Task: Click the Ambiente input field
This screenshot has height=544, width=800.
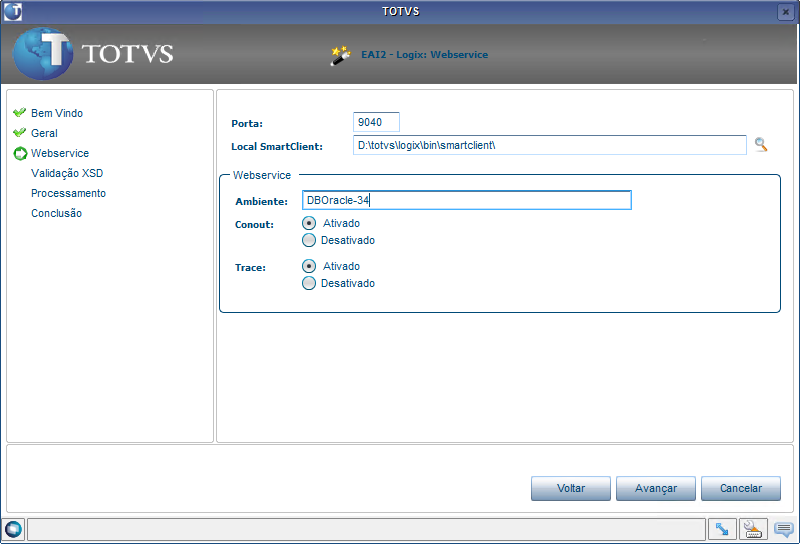Action: coord(467,200)
